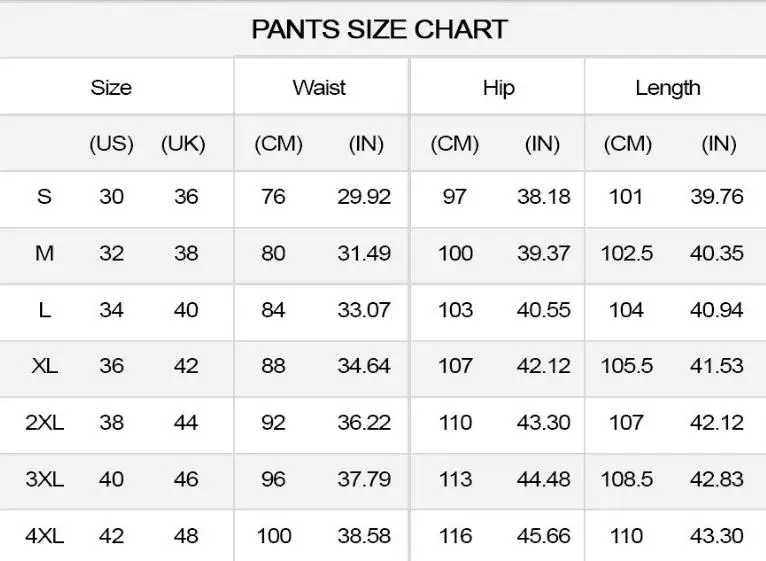
Task: Select length value 105.5 cm
Action: pyautogui.click(x=627, y=366)
